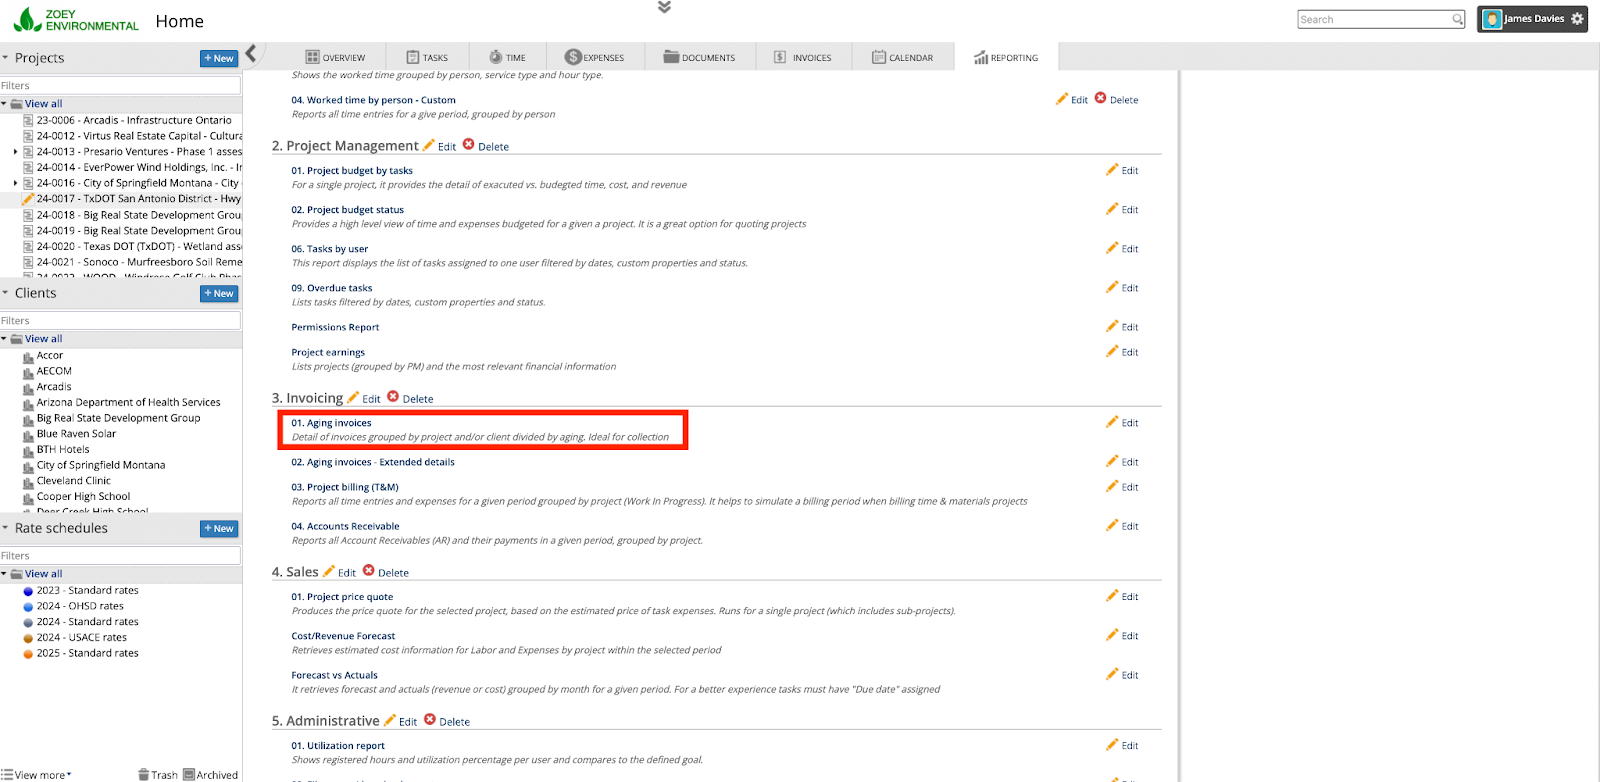Add a new project with New button
The image size is (1600, 782).
(218, 58)
